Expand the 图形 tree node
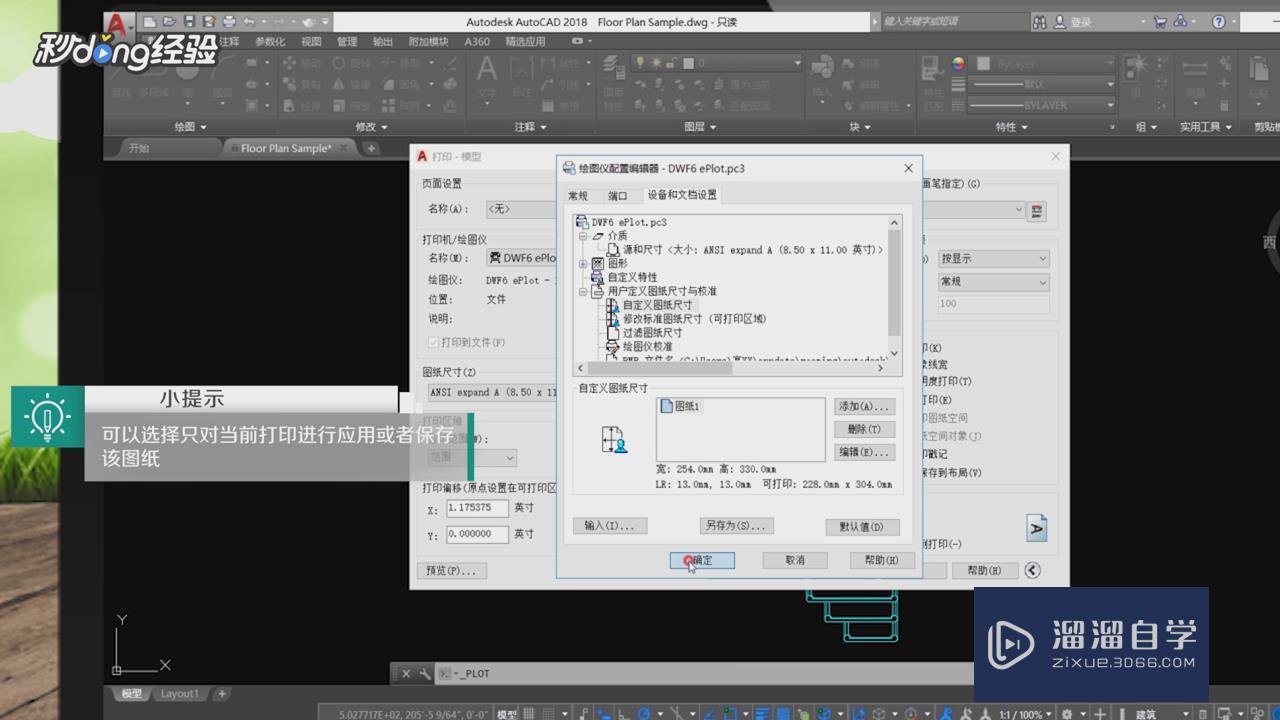This screenshot has height=720, width=1280. pyautogui.click(x=583, y=264)
